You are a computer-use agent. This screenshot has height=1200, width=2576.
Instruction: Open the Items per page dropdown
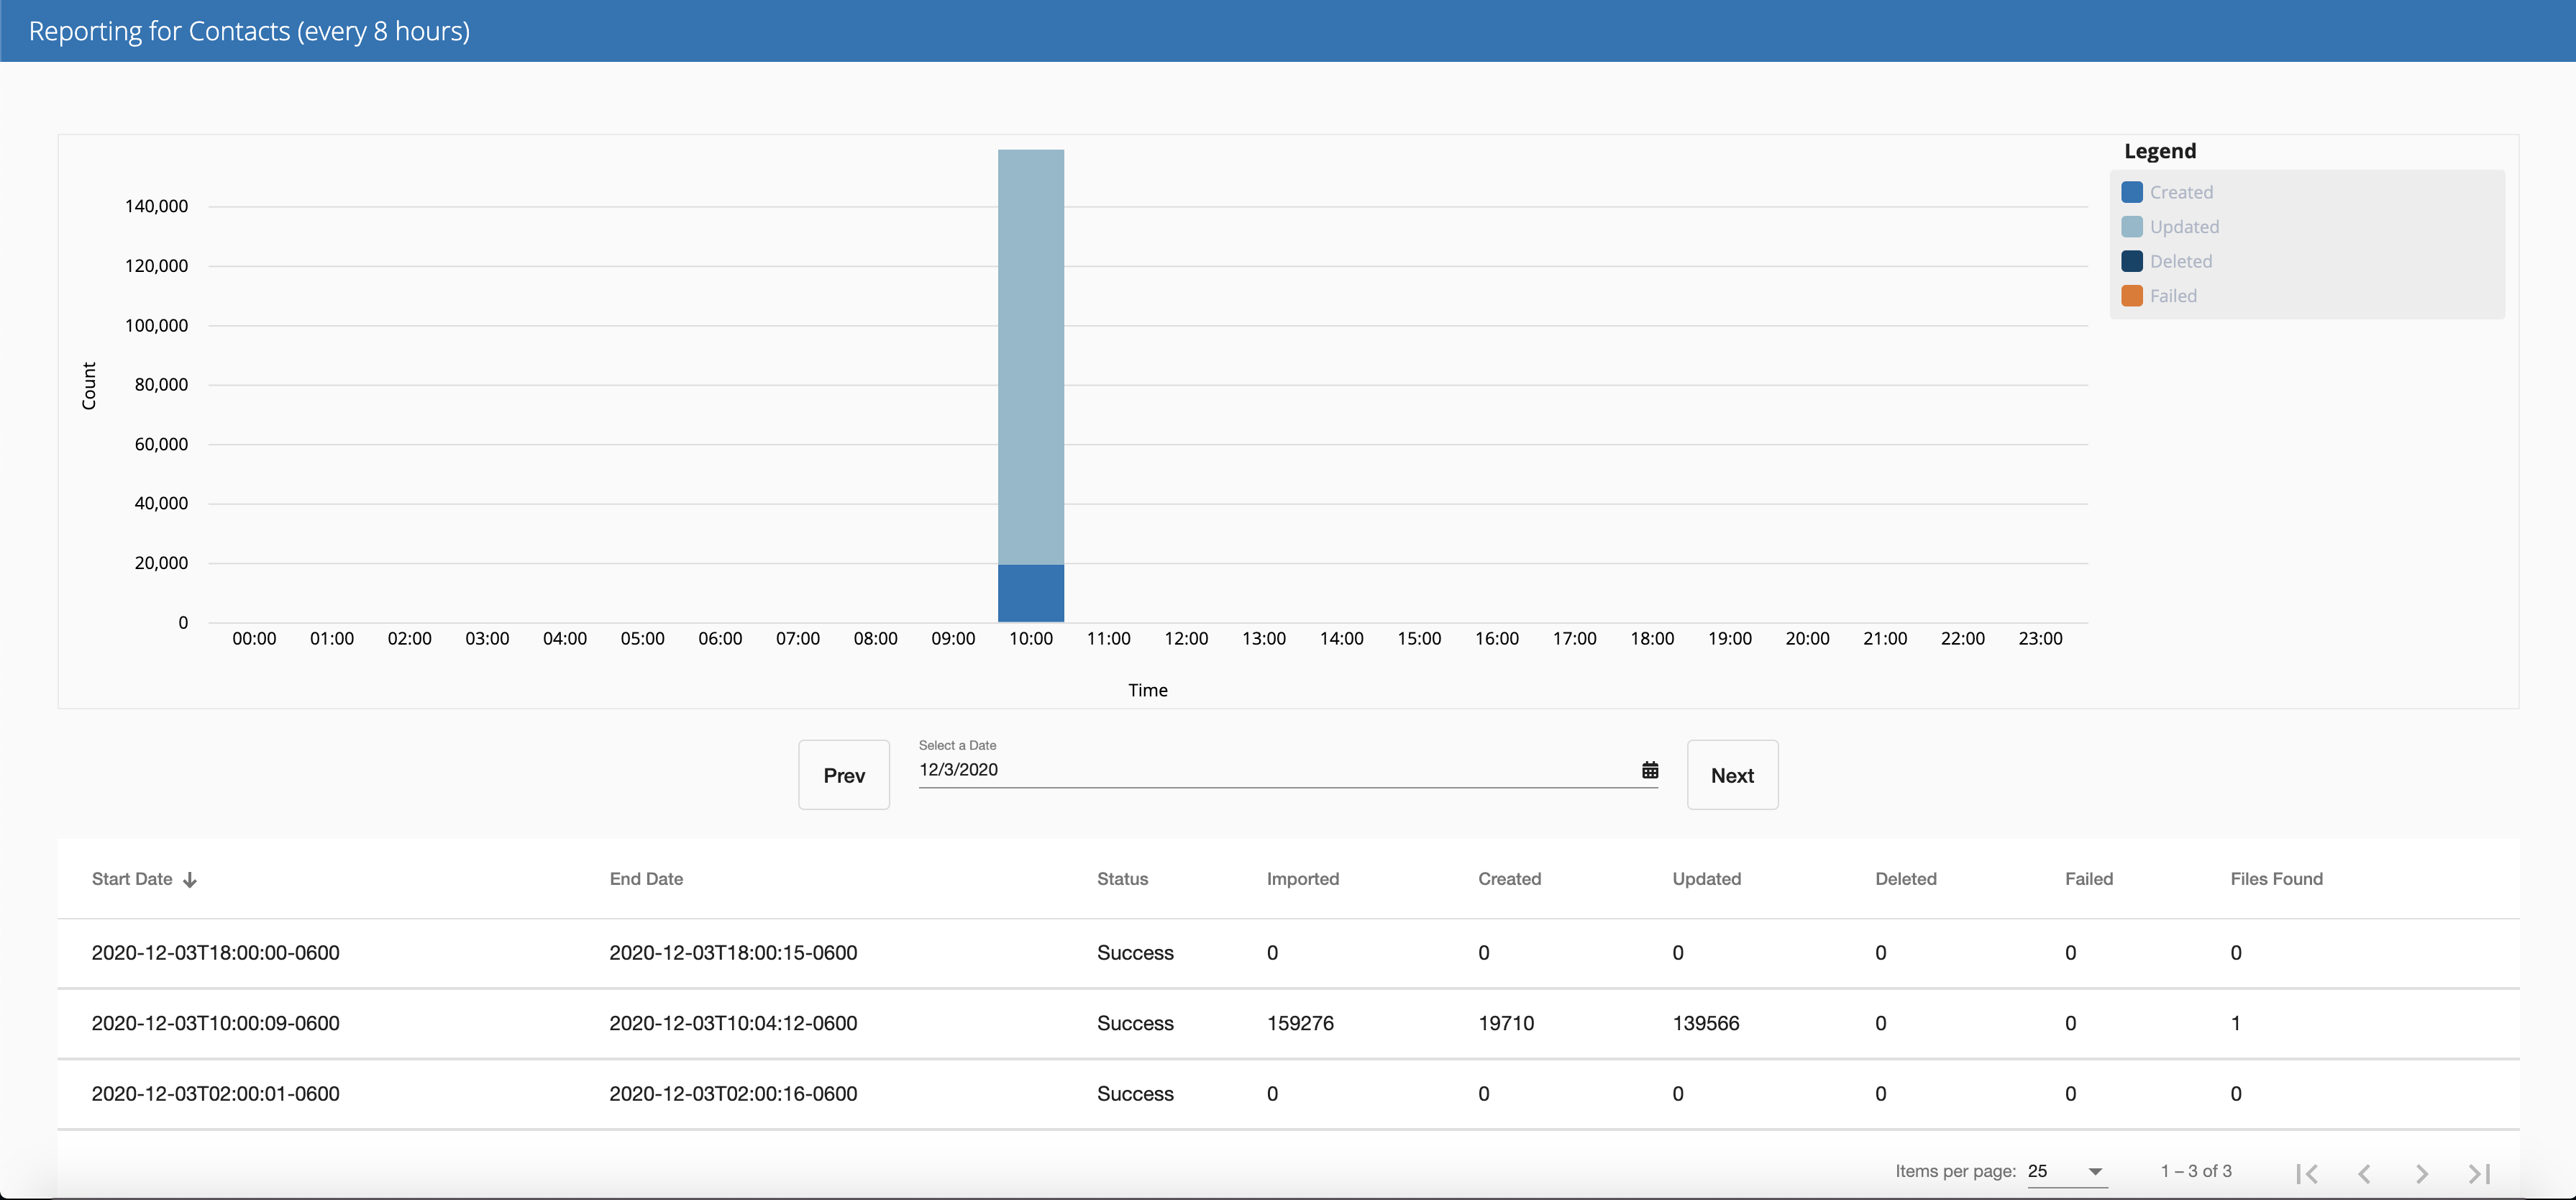coord(2067,1171)
